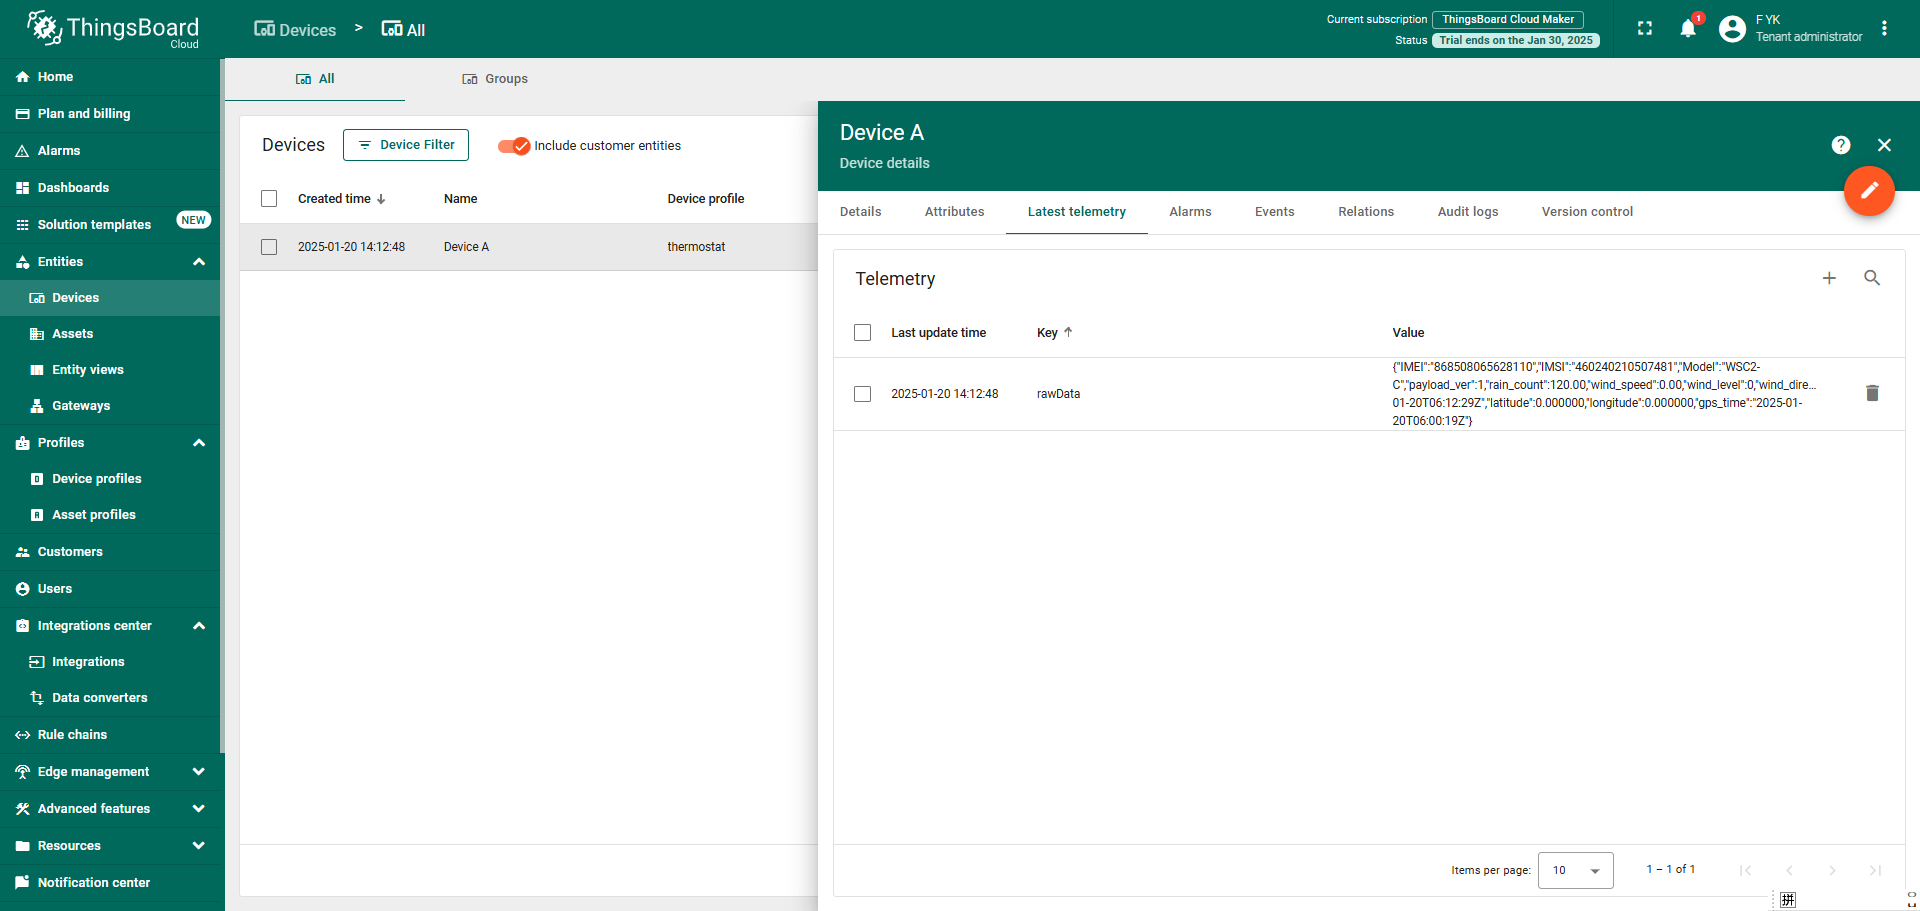Open the Audit logs tab
The image size is (1920, 911).
click(x=1468, y=212)
